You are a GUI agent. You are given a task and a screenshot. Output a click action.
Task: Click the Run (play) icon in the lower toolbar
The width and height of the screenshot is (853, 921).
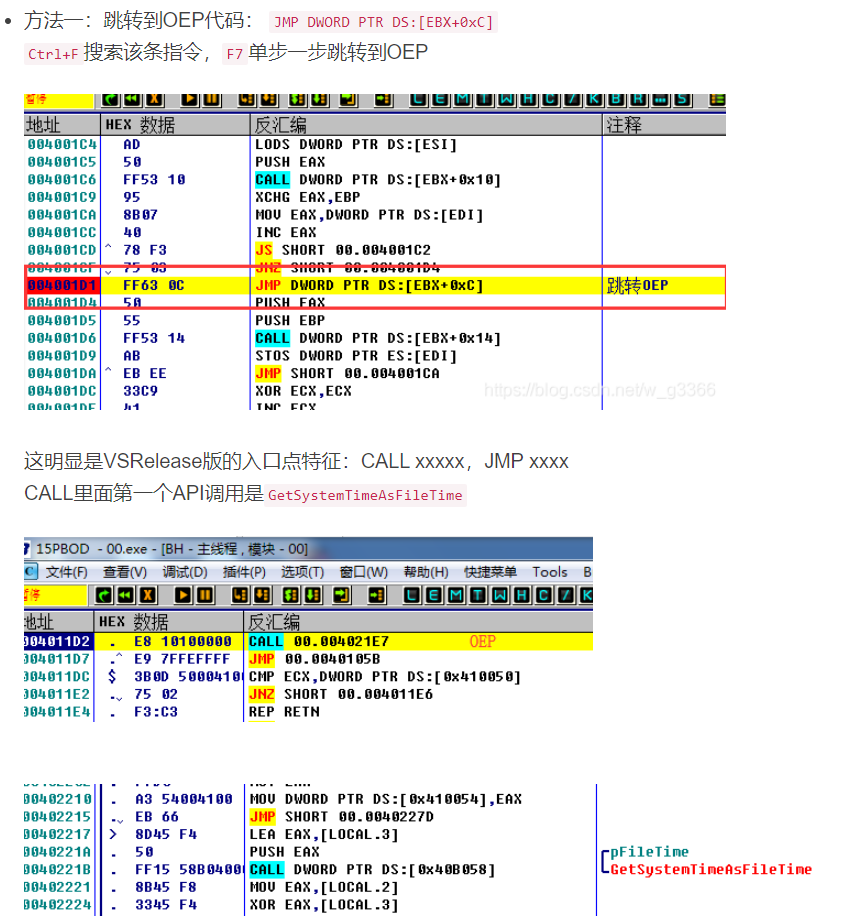(x=183, y=596)
